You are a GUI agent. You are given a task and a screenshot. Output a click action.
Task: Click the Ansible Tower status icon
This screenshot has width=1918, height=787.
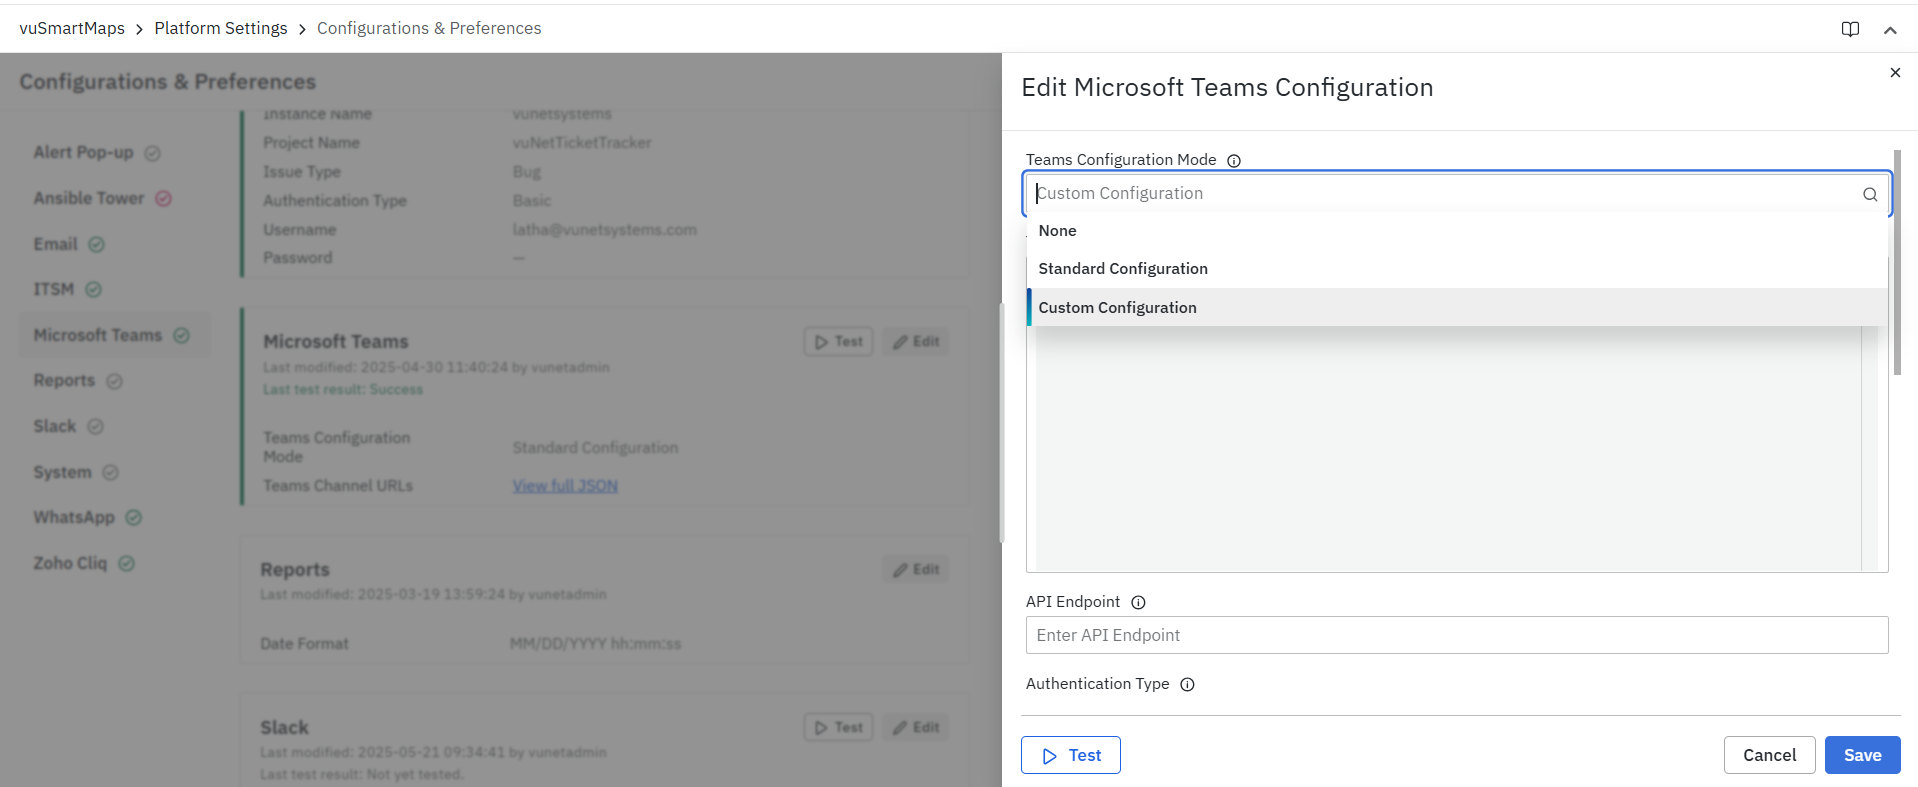coord(164,199)
